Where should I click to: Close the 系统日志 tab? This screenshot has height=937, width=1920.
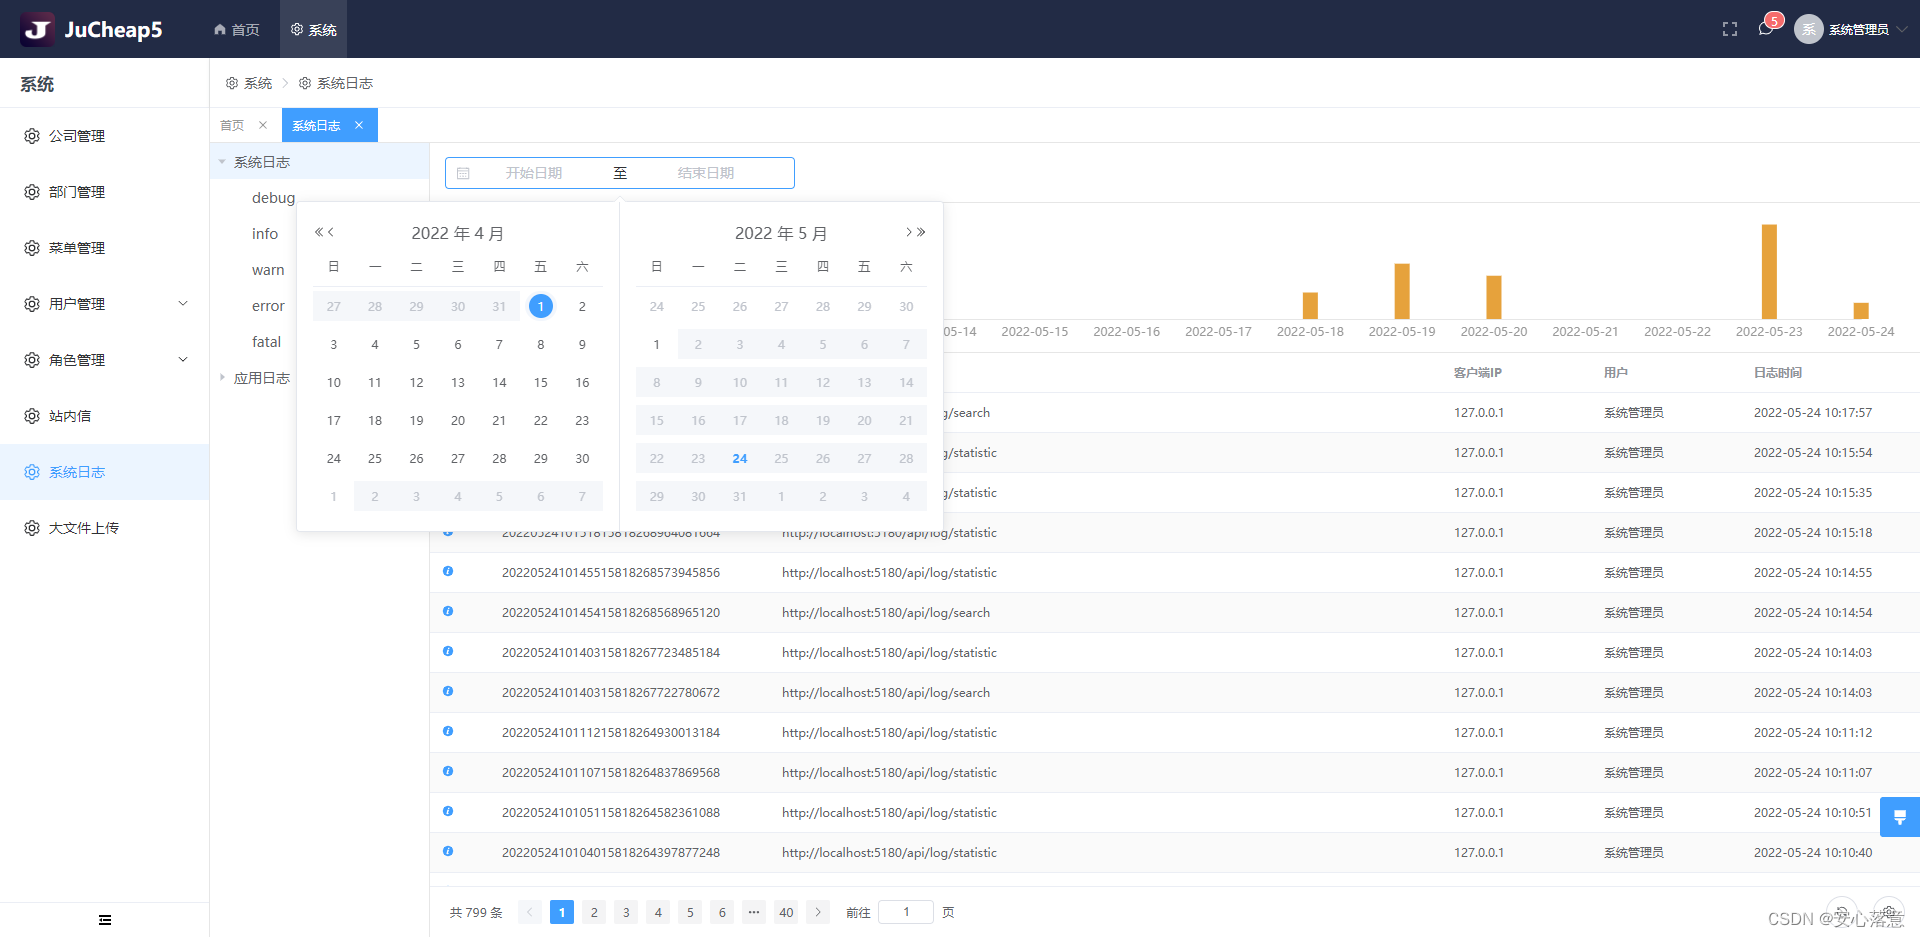pos(359,125)
